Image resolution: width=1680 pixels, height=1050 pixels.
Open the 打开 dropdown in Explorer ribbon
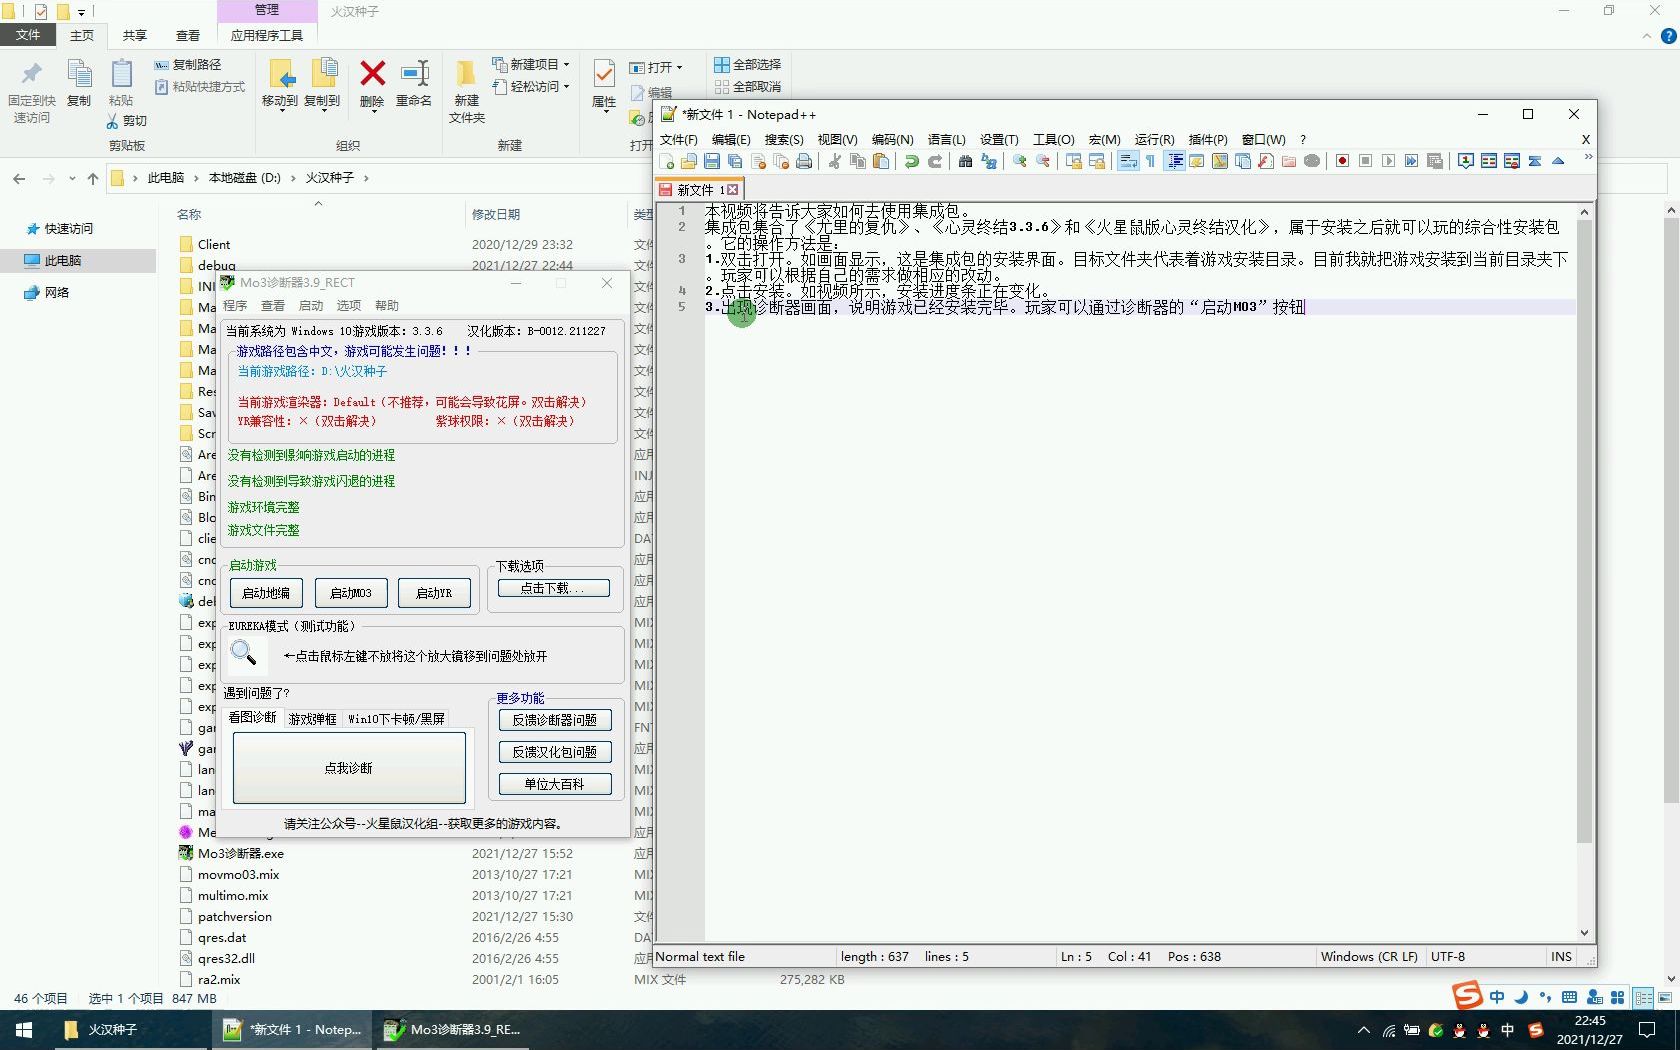(656, 67)
